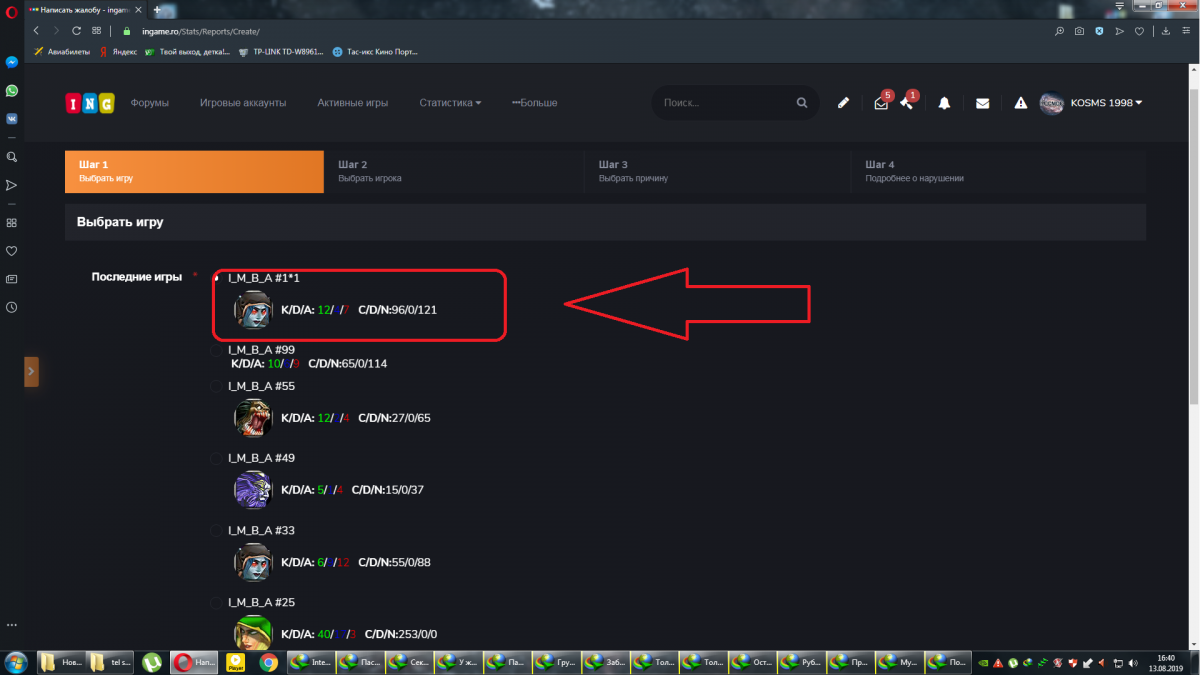The width and height of the screenshot is (1200, 675).
Task: Click the ING site logo
Action: [90, 103]
